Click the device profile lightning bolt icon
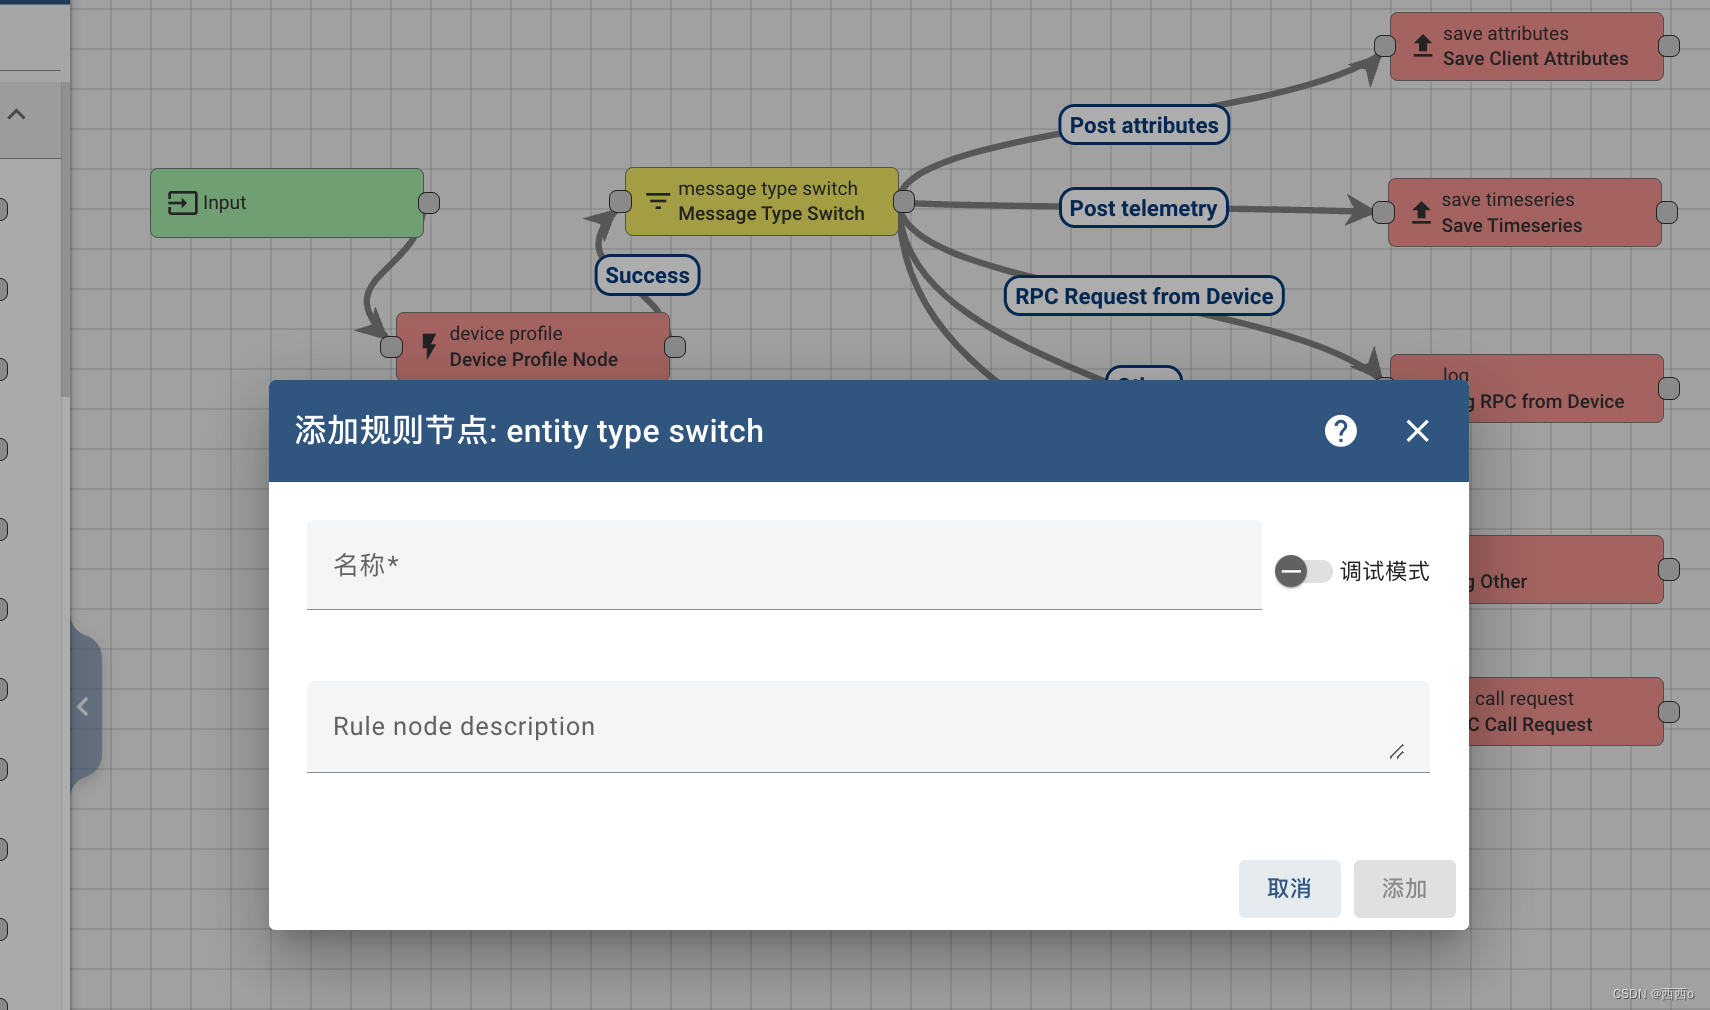 pyautogui.click(x=428, y=345)
